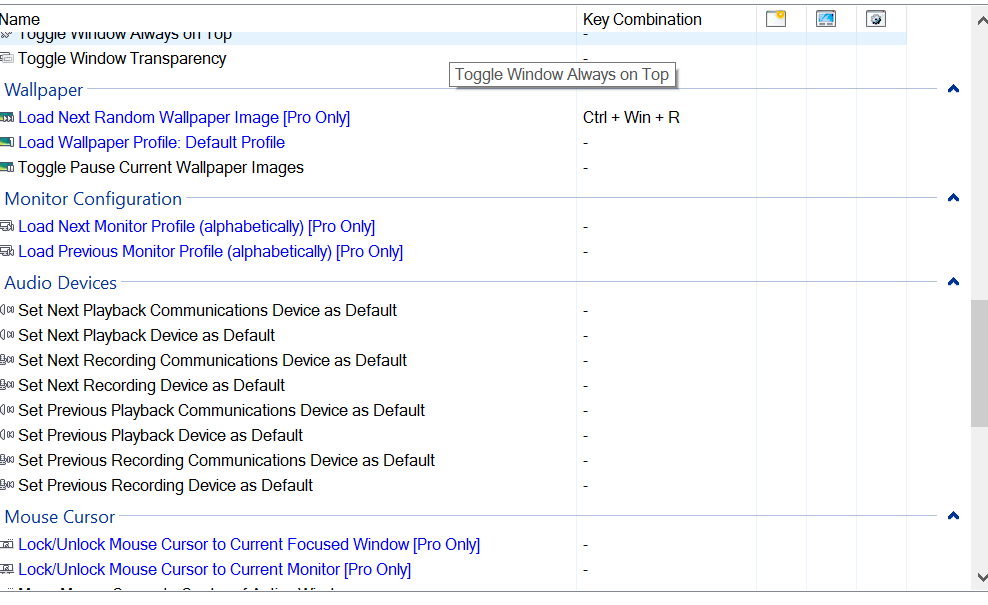Click the speaker icon beside Set Next Playback Device

[8, 335]
